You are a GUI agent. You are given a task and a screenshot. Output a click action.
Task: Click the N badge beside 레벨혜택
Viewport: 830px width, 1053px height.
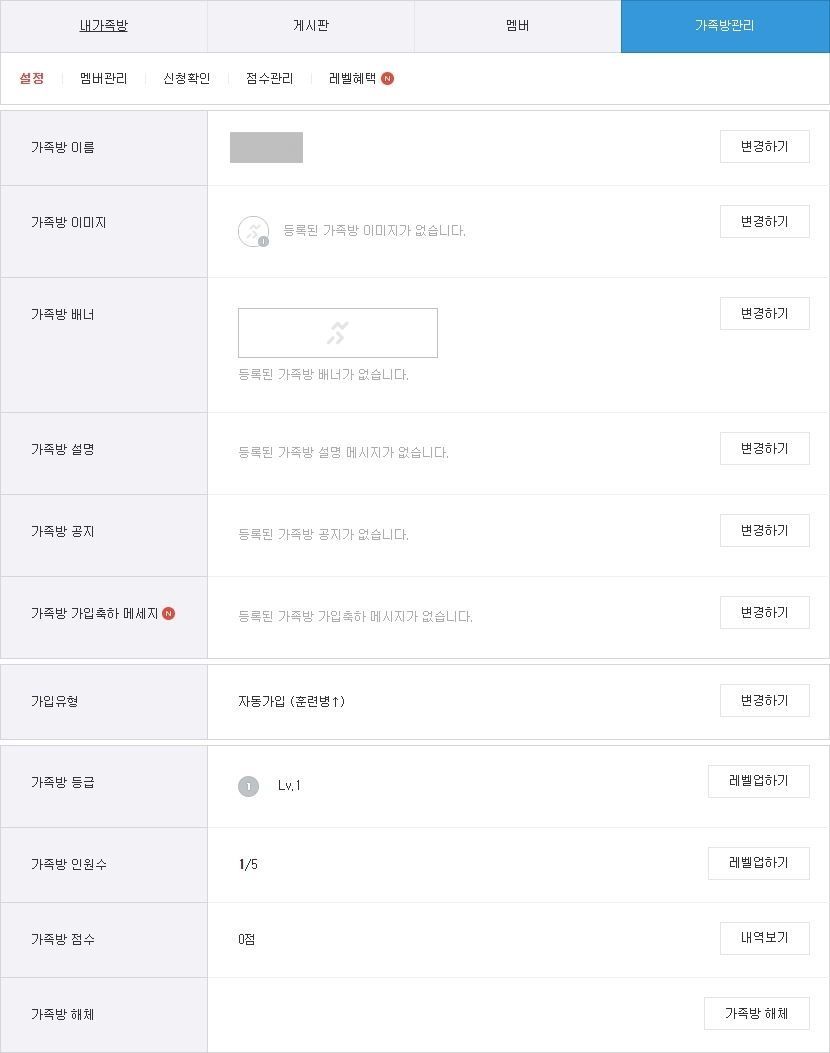pos(387,79)
